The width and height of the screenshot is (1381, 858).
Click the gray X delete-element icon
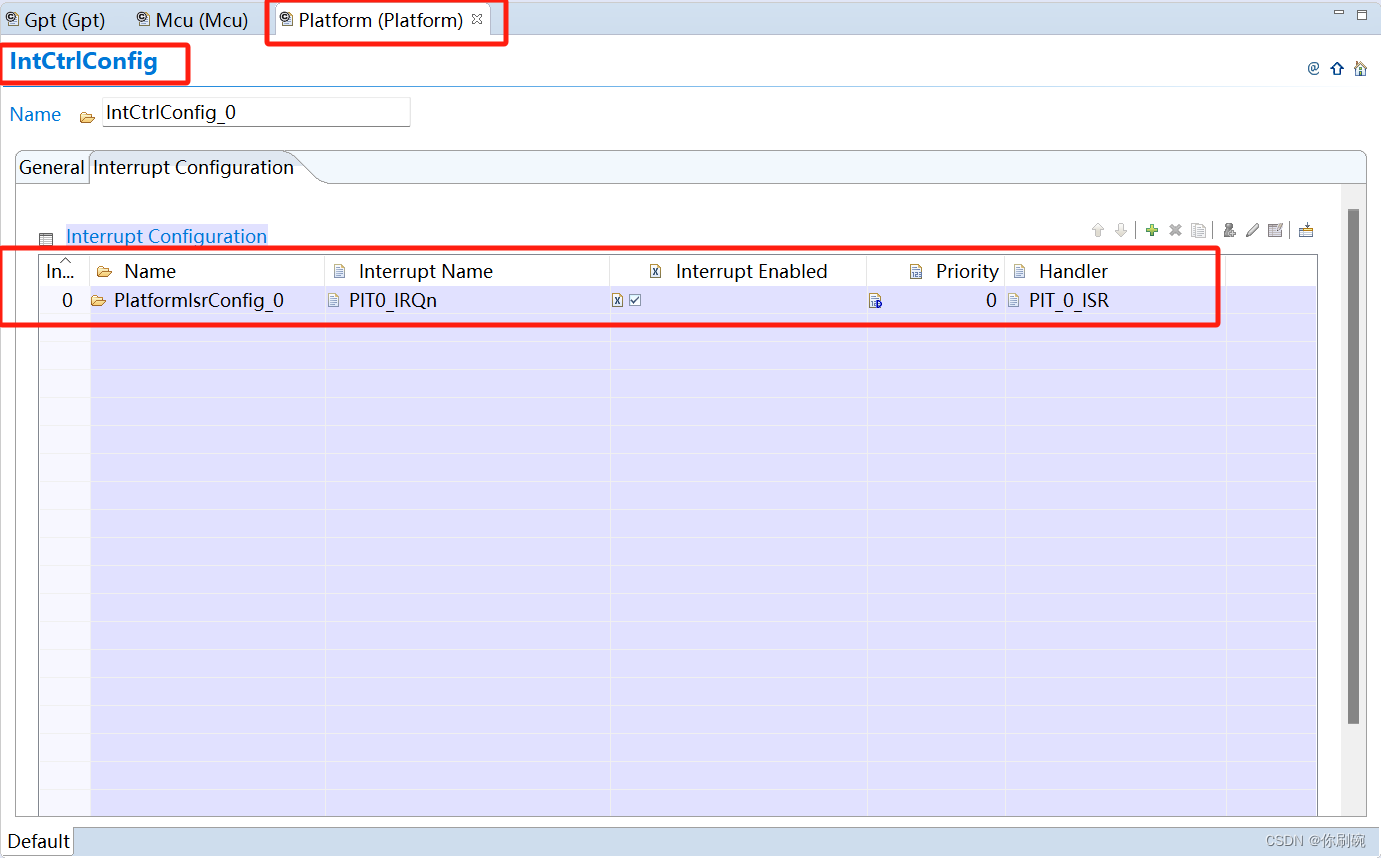tap(1175, 230)
